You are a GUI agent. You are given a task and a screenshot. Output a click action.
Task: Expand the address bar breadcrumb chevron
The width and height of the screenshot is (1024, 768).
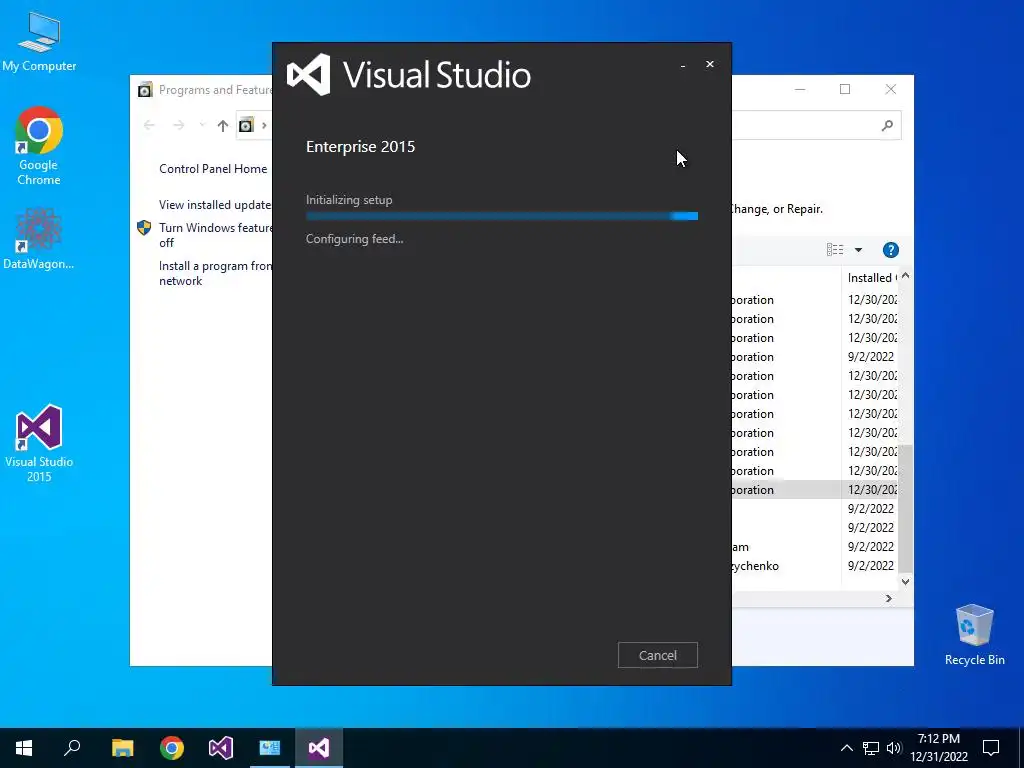[x=264, y=125]
